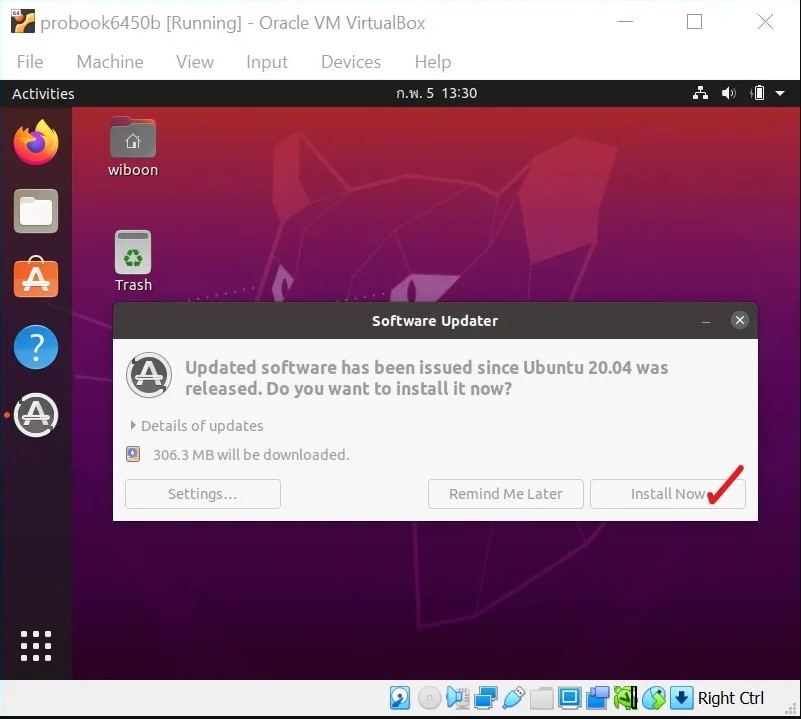Open the wiboon home folder on the desktop

click(132, 136)
